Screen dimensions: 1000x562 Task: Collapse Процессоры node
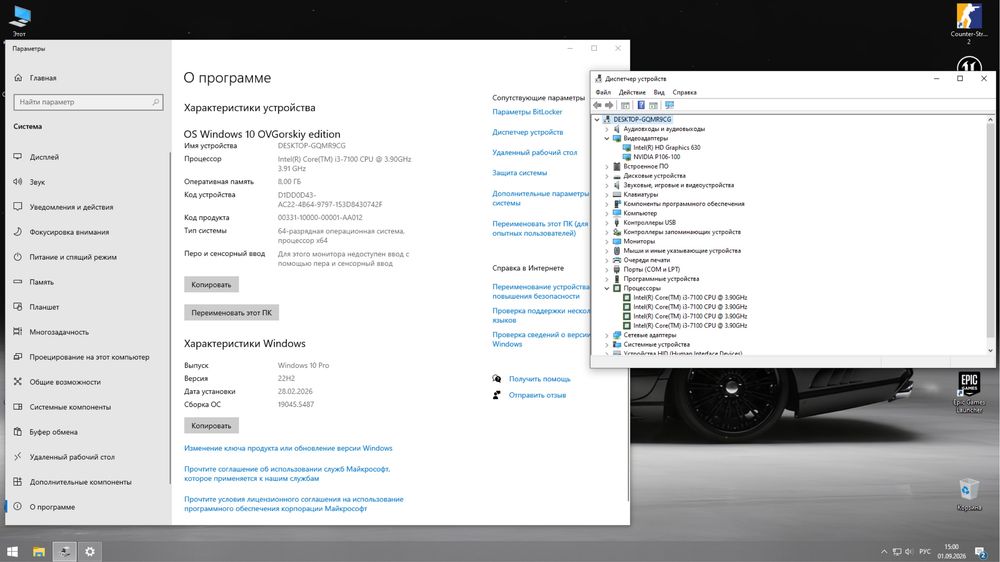(607, 288)
